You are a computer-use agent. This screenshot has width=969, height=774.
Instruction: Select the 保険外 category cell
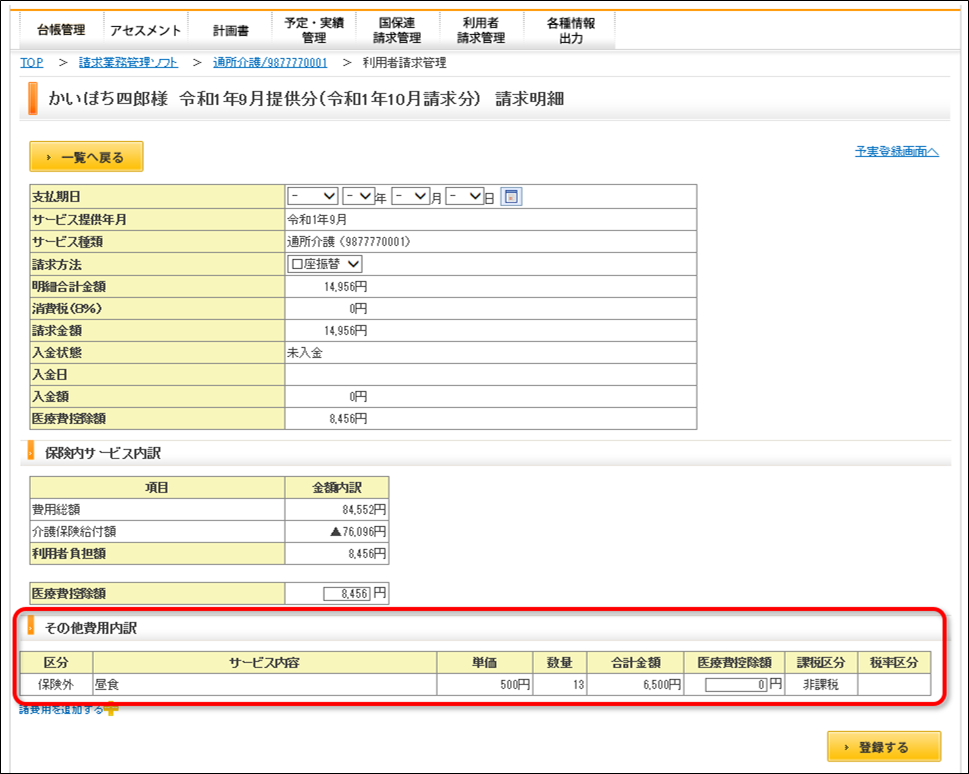coord(56,684)
